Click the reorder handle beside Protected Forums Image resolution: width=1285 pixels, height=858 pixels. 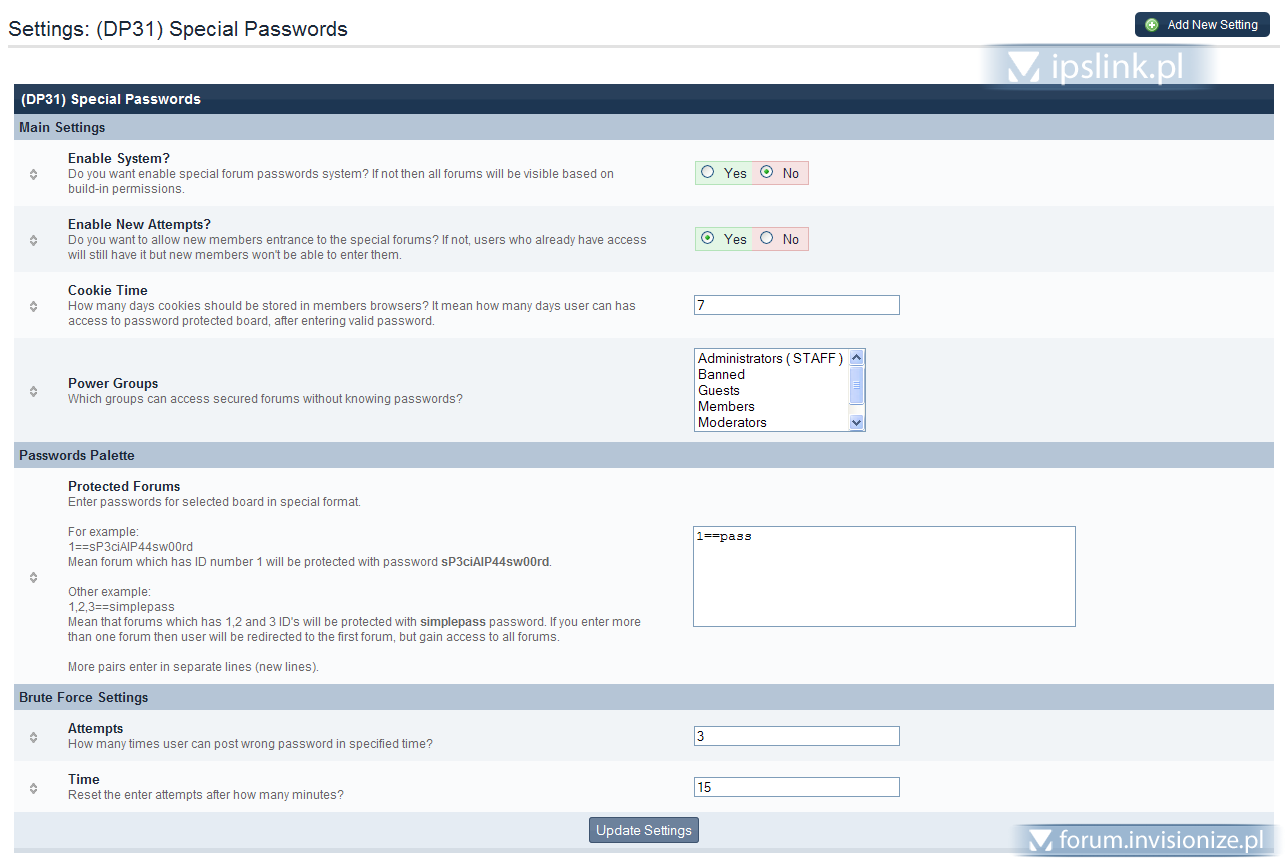point(33,577)
